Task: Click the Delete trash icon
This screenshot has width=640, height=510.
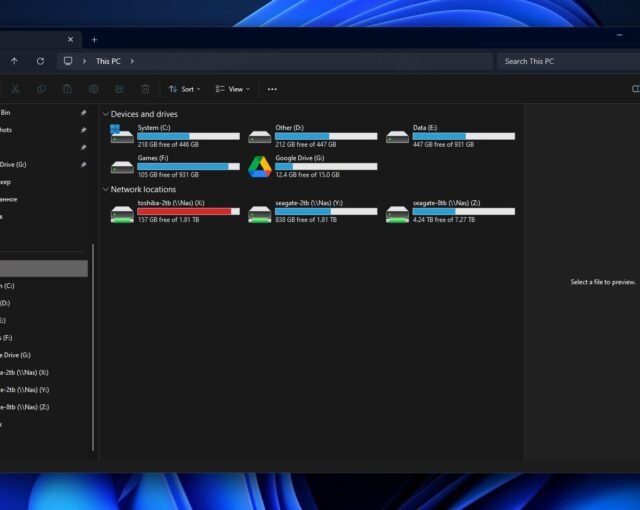Action: point(145,89)
